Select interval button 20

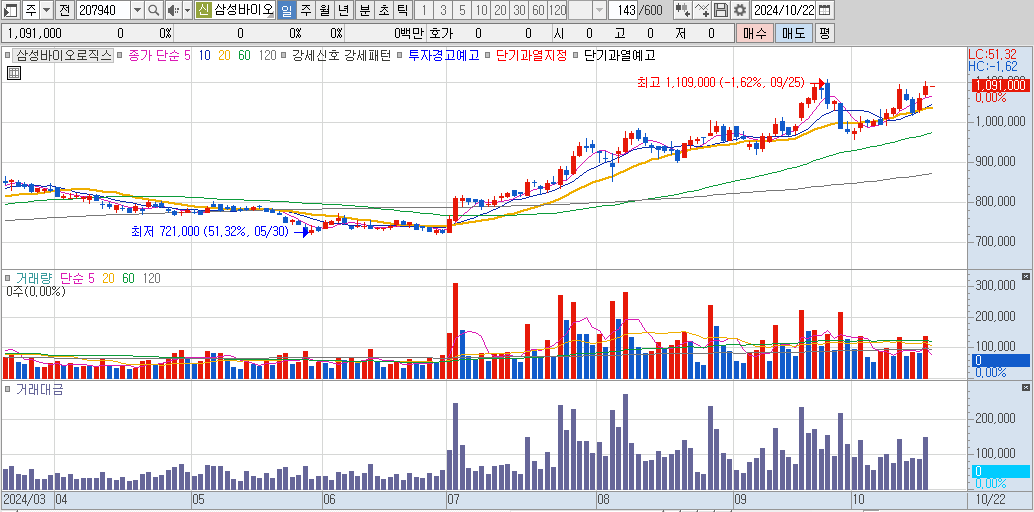point(501,10)
